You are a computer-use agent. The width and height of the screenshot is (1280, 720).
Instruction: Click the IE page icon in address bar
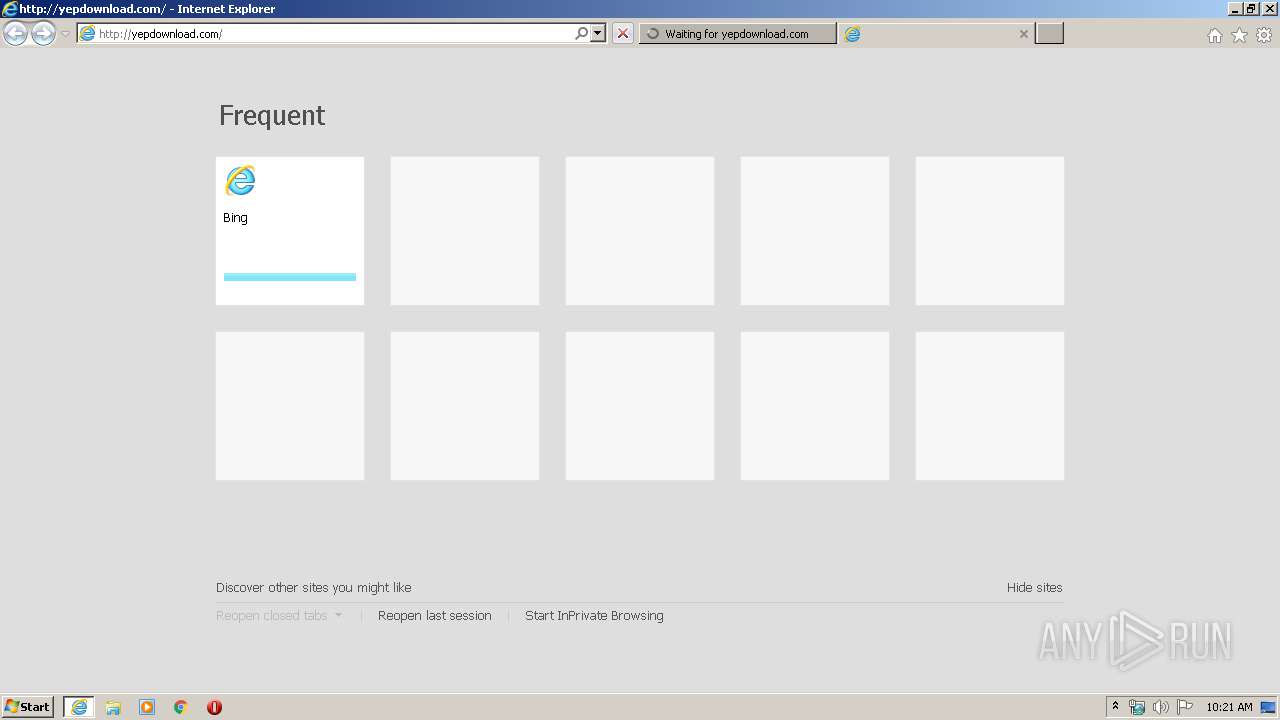(87, 34)
